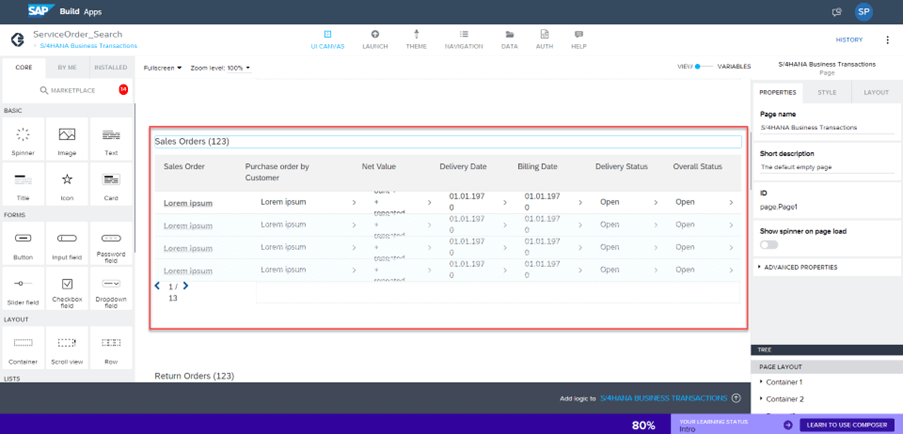Edit the Page name input field
903x434 pixels.
pos(826,128)
